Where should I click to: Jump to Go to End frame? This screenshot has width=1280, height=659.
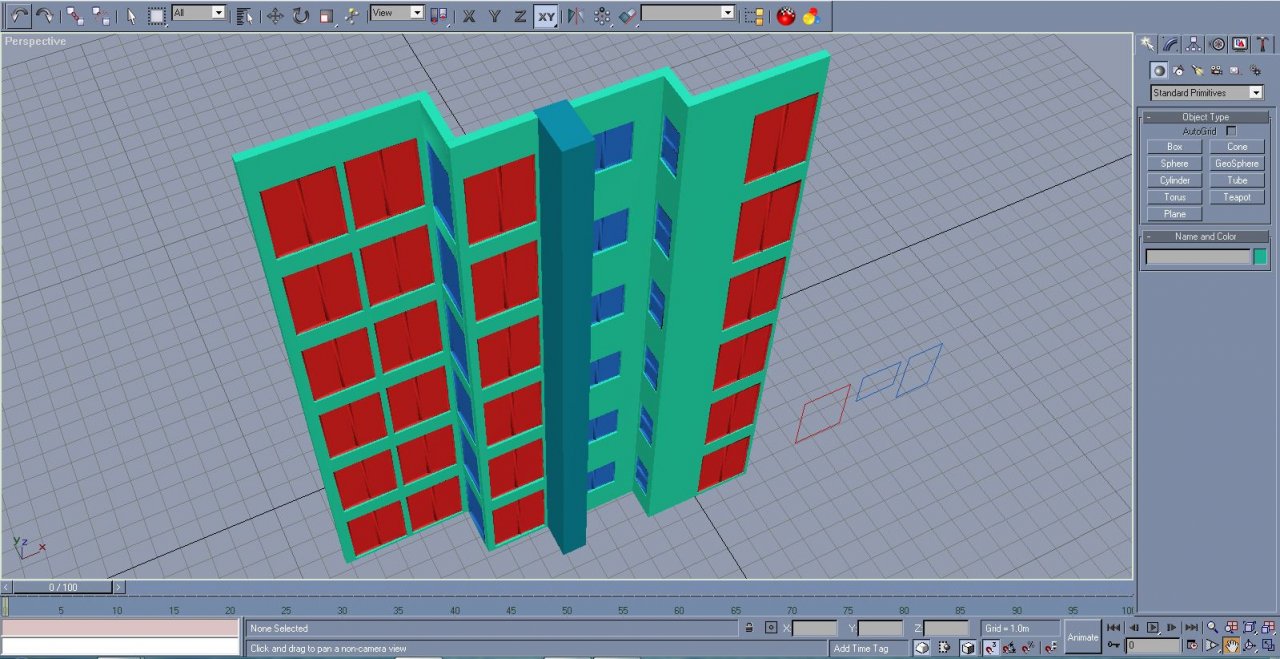1191,627
